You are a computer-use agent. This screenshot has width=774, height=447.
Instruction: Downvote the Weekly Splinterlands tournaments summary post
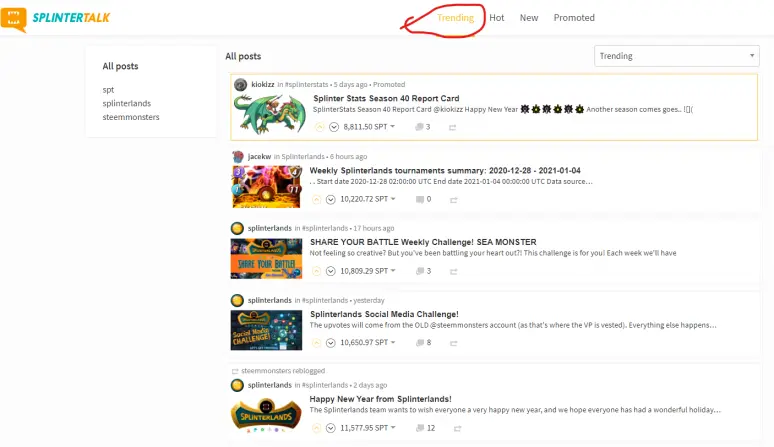coord(331,199)
